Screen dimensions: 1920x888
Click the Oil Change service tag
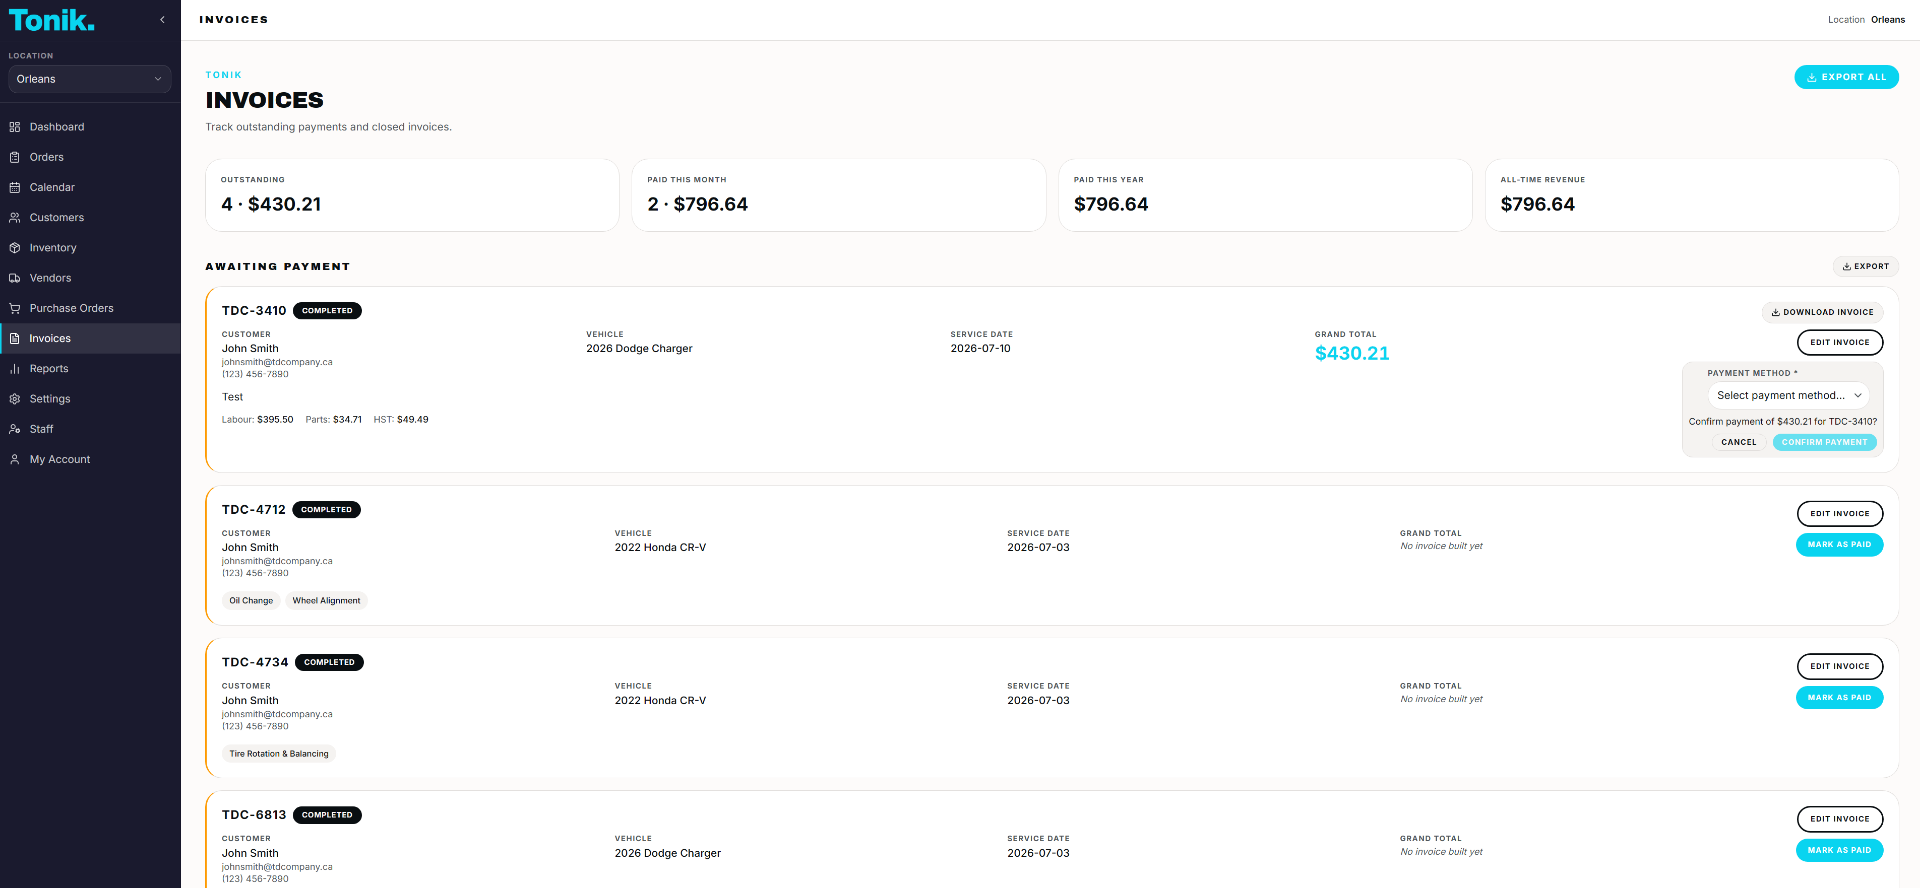[251, 601]
